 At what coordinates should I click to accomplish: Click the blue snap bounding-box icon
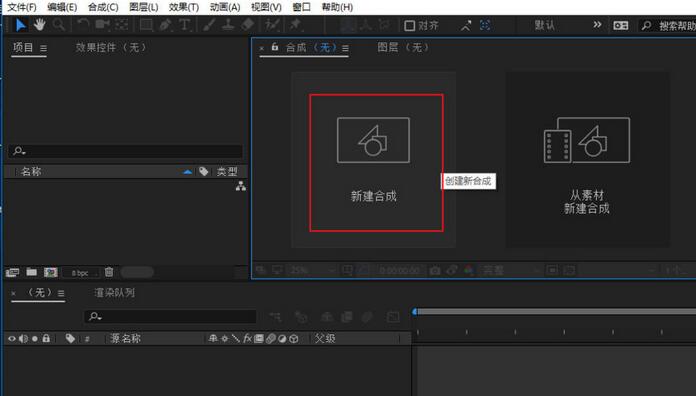pyautogui.click(x=485, y=25)
